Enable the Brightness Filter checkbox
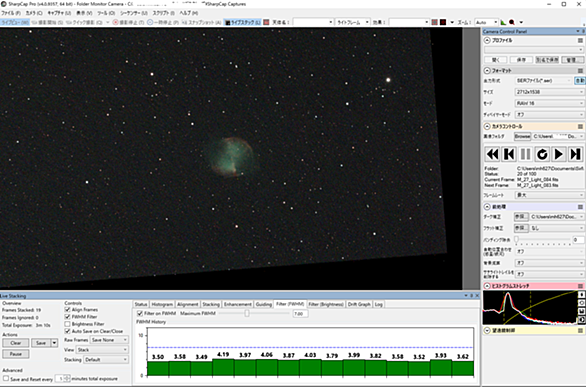Image resolution: width=586 pixels, height=387 pixels. (x=68, y=324)
